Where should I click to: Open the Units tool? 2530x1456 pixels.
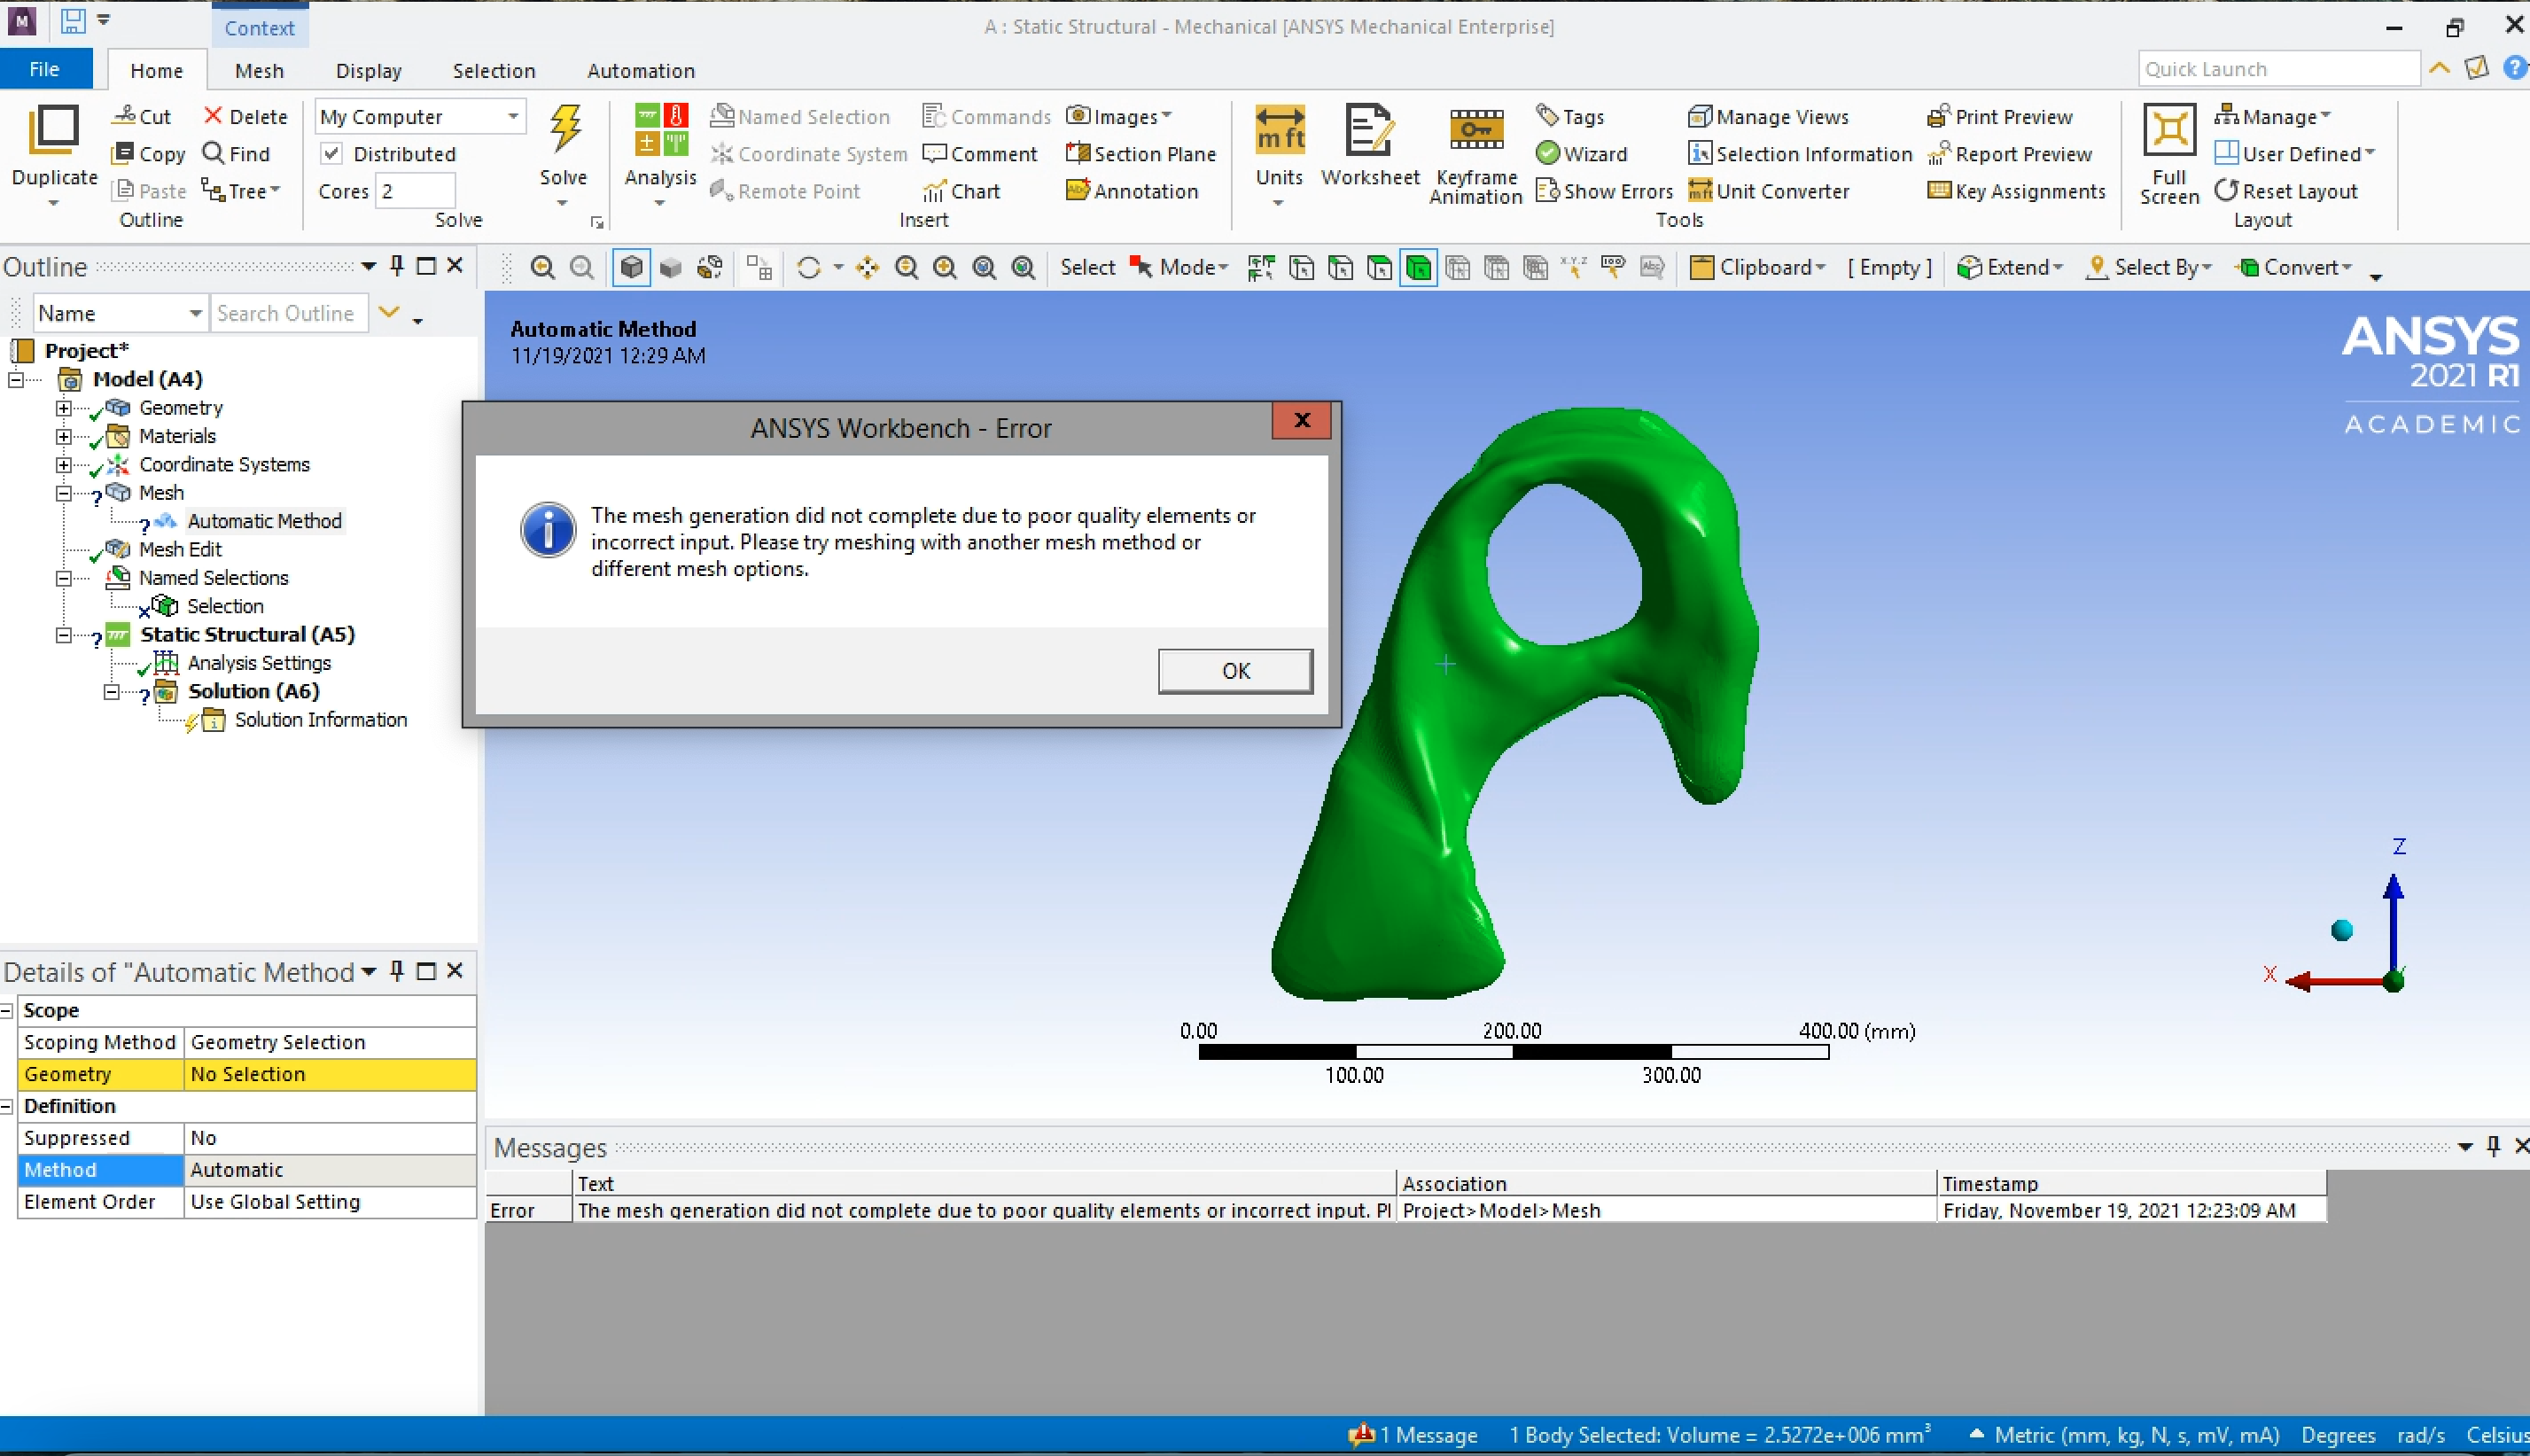click(x=1279, y=152)
